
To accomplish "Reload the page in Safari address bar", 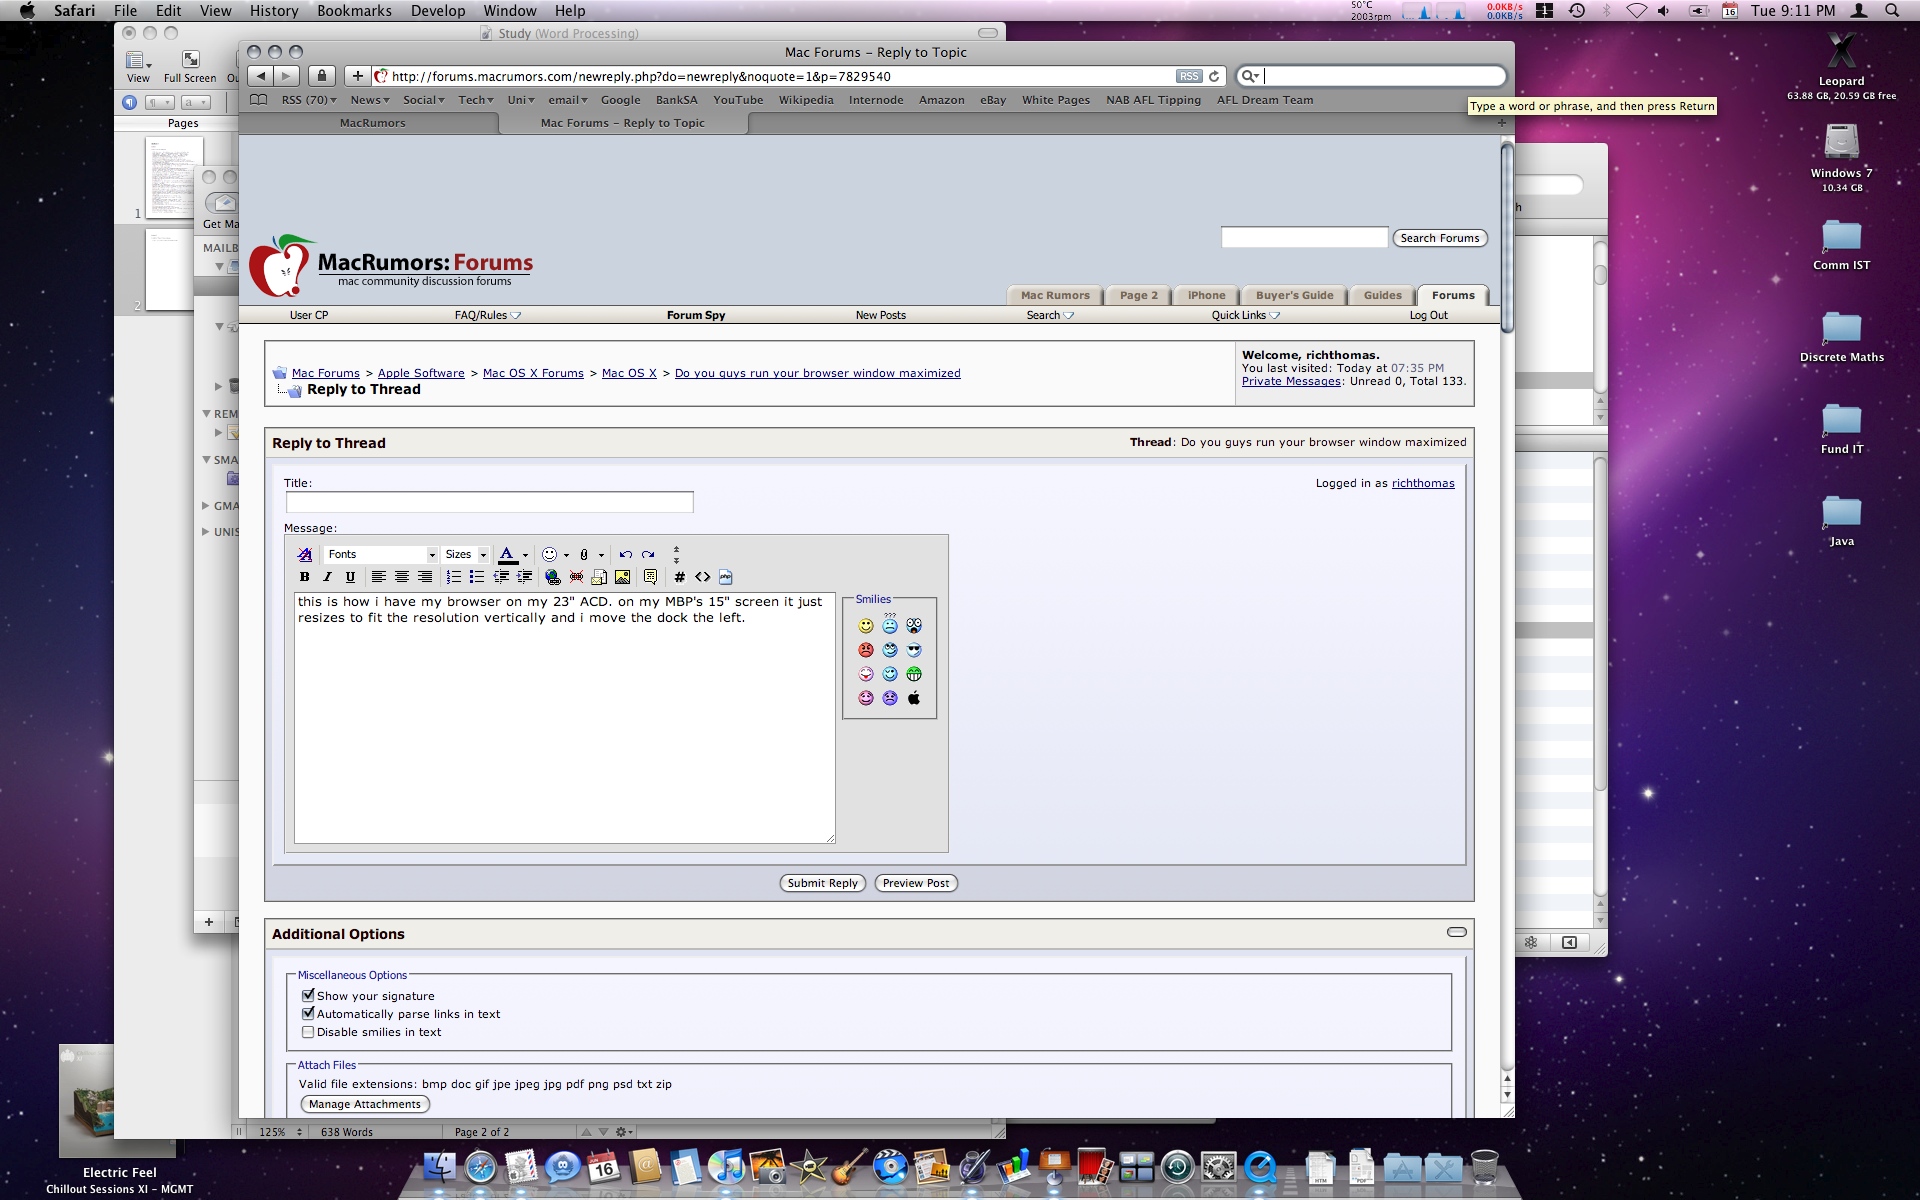I will (1214, 76).
